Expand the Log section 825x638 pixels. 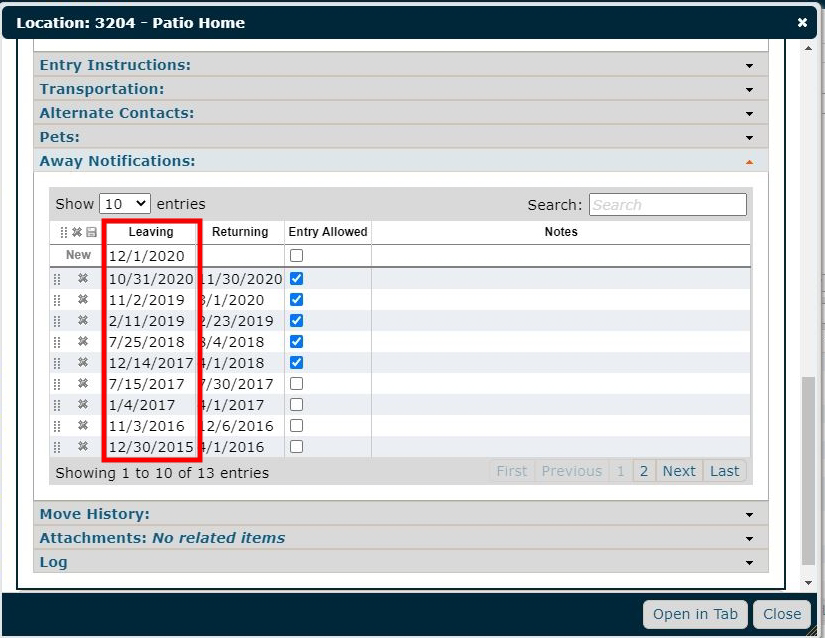pyautogui.click(x=401, y=562)
